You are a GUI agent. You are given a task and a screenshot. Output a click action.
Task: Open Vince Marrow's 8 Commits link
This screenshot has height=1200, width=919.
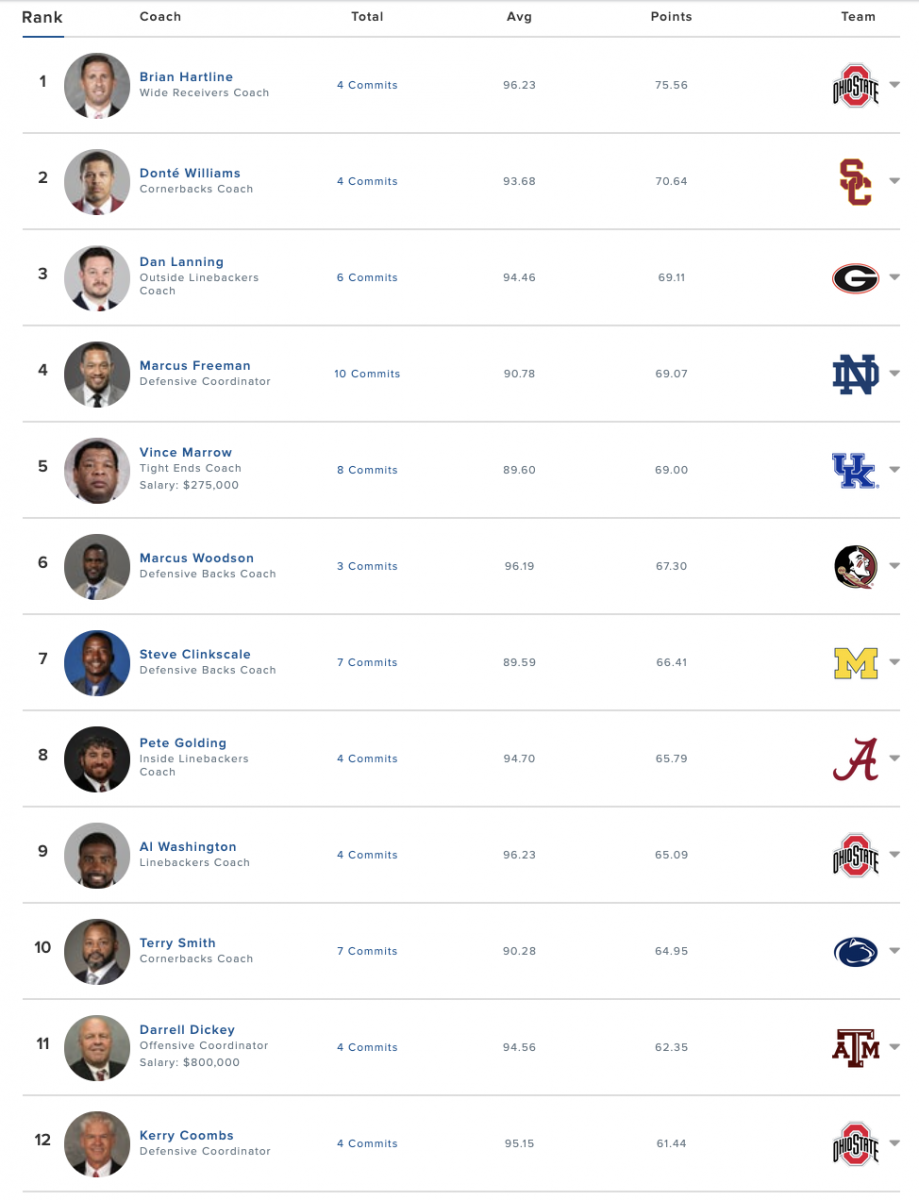[367, 470]
